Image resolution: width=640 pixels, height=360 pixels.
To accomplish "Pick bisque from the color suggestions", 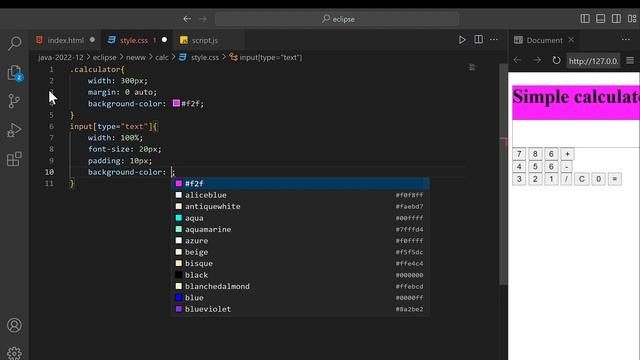I will coord(300,264).
